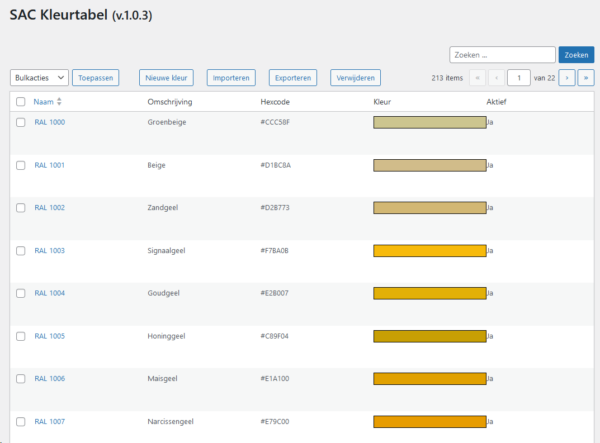600x443 pixels.
Task: Open the Bulkacties dropdown
Action: 40,77
